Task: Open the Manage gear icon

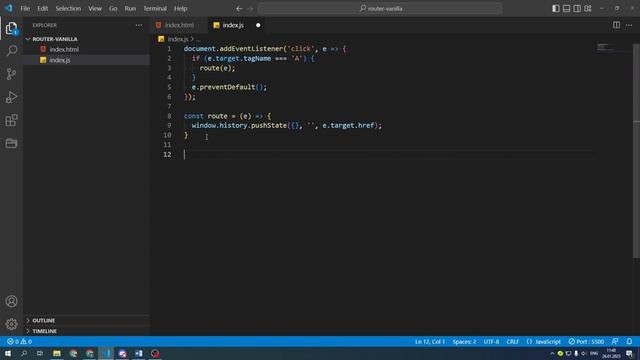Action: tap(11, 324)
